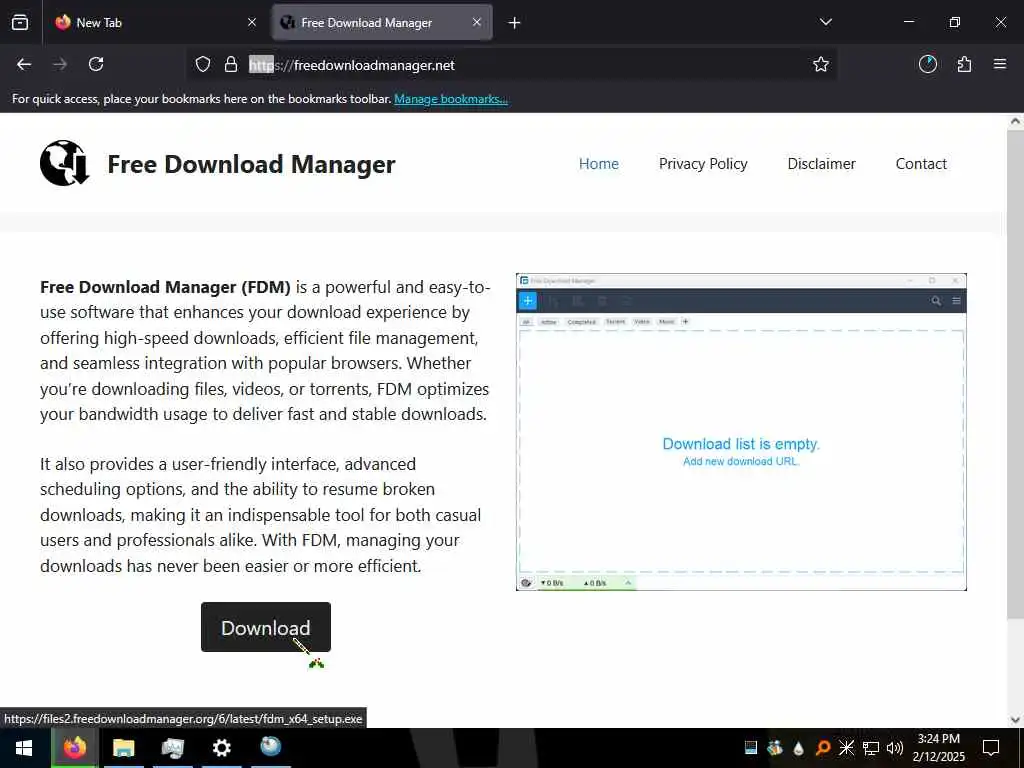Open the Firefox hamburger application menu
The height and width of the screenshot is (768, 1024).
click(1000, 64)
